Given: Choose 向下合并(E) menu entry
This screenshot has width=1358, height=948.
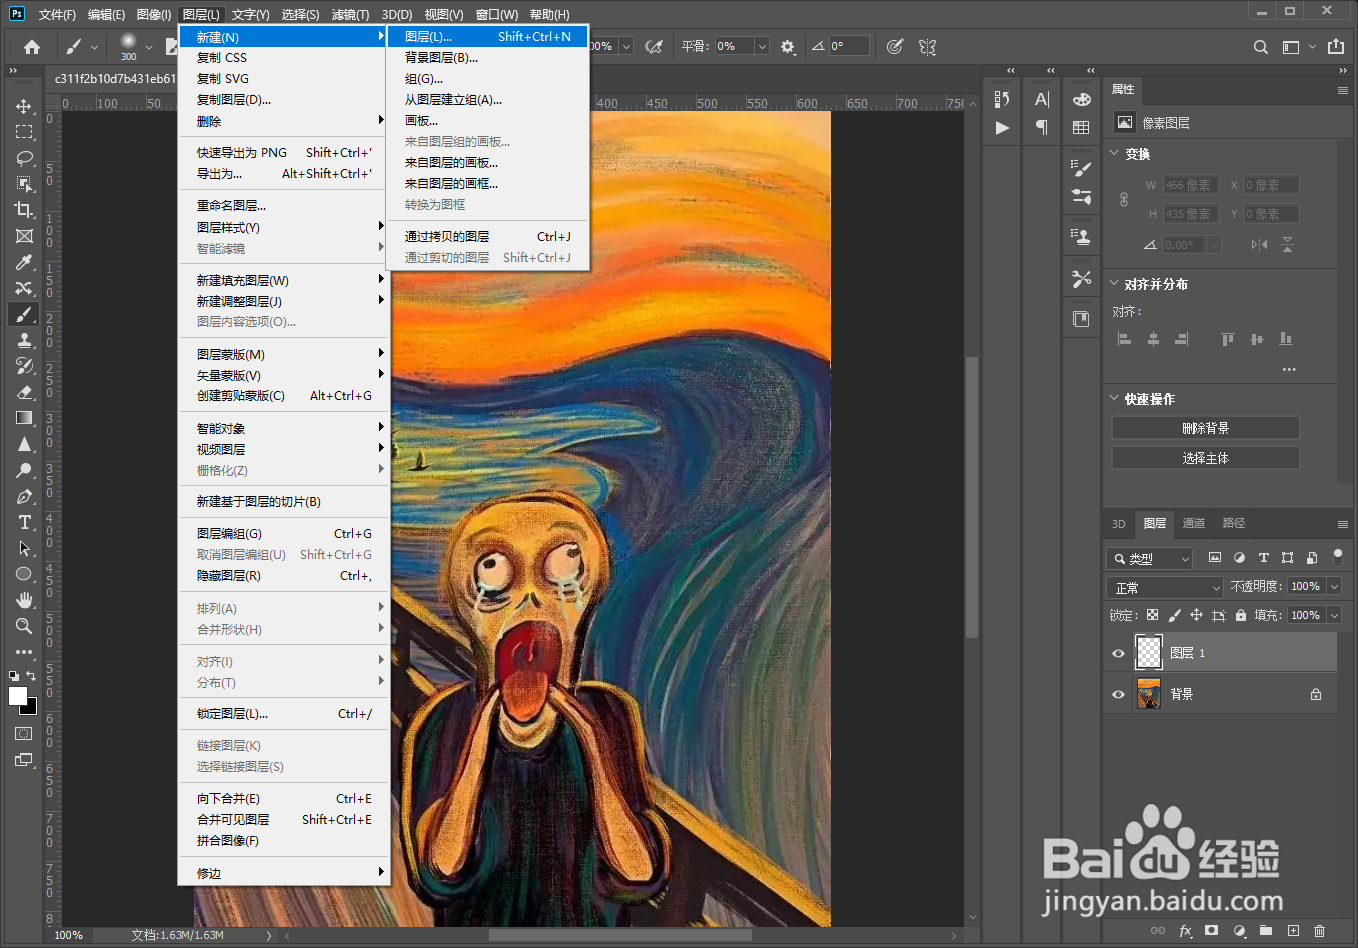Looking at the screenshot, I should (283, 798).
